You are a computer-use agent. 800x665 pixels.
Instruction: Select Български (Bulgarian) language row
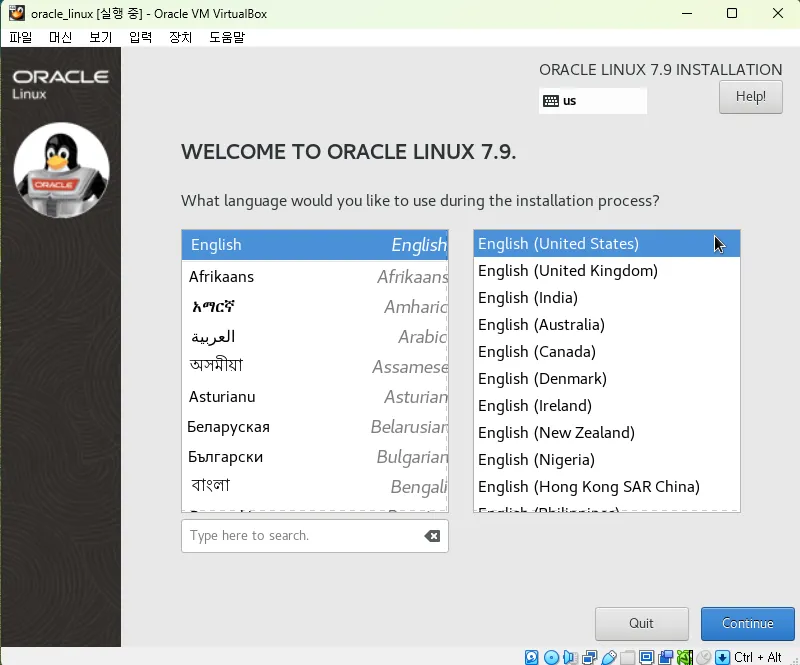(x=315, y=457)
